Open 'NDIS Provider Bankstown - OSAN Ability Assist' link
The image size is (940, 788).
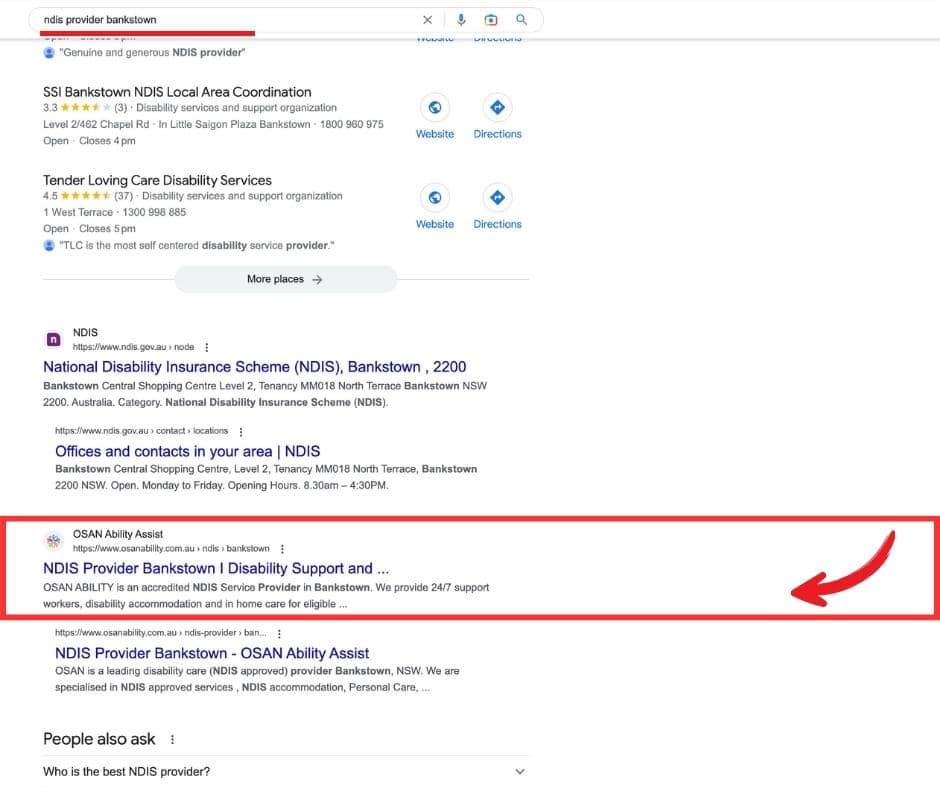tap(212, 653)
